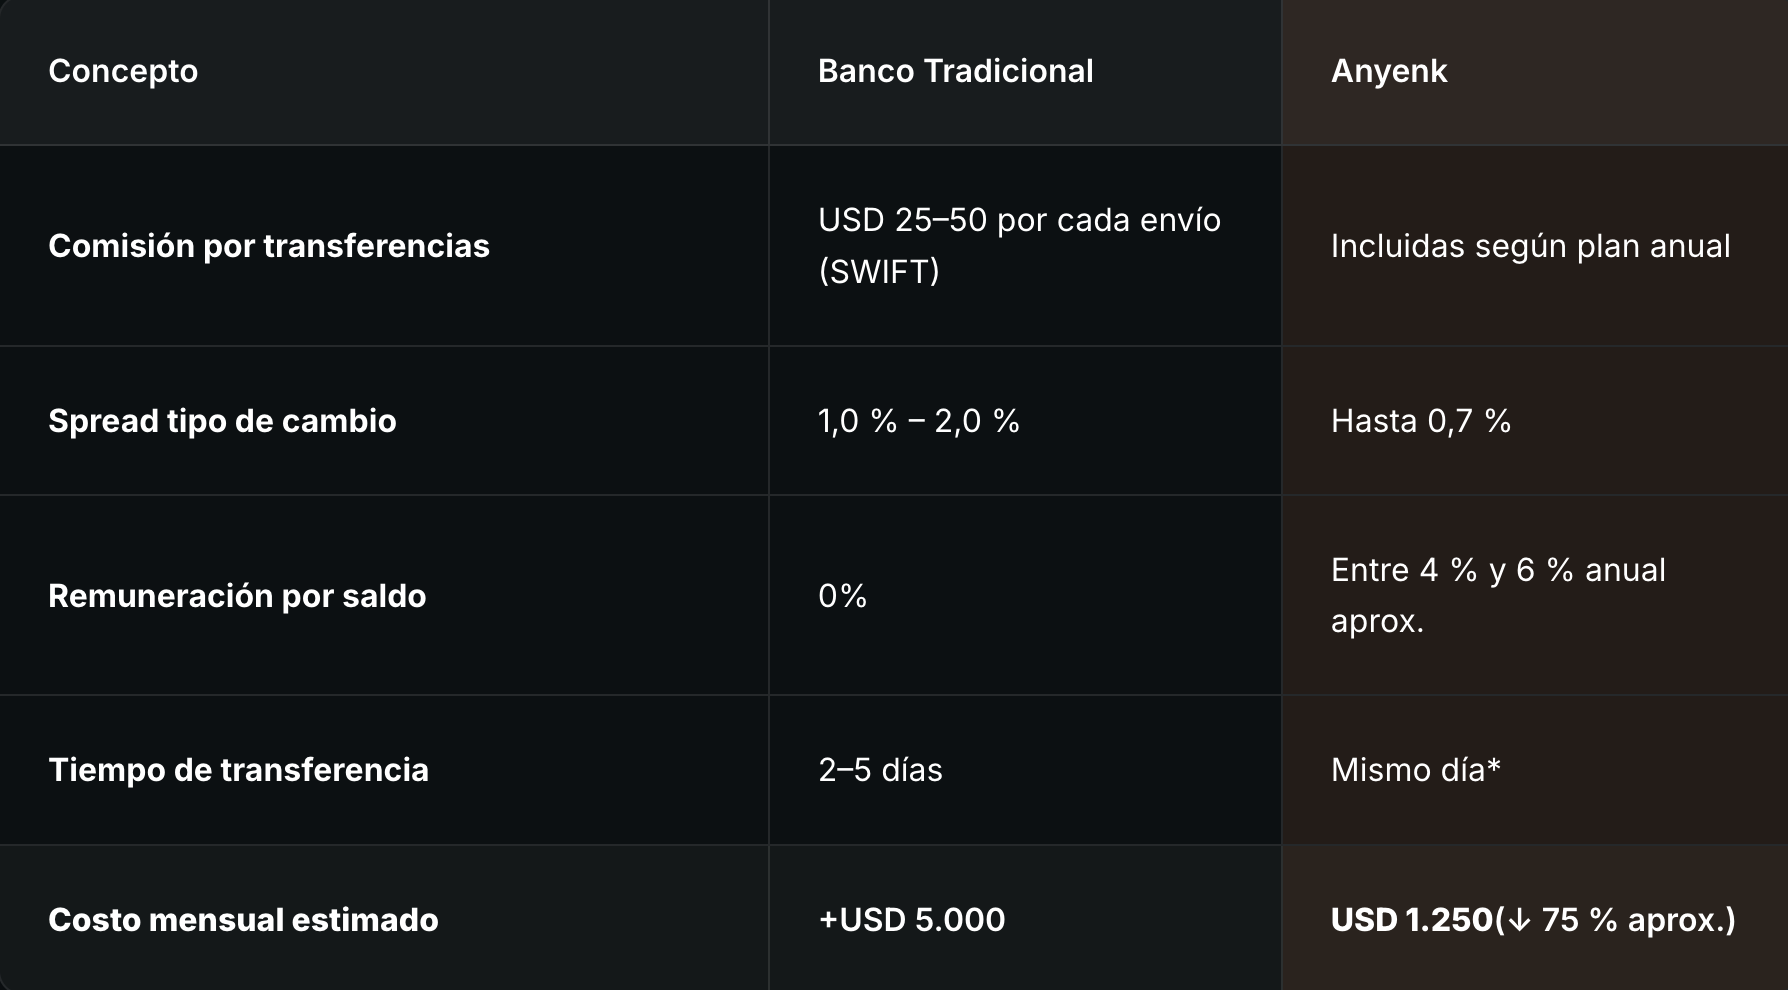Click the 0% remuneration value
1788x990 pixels.
click(x=842, y=596)
